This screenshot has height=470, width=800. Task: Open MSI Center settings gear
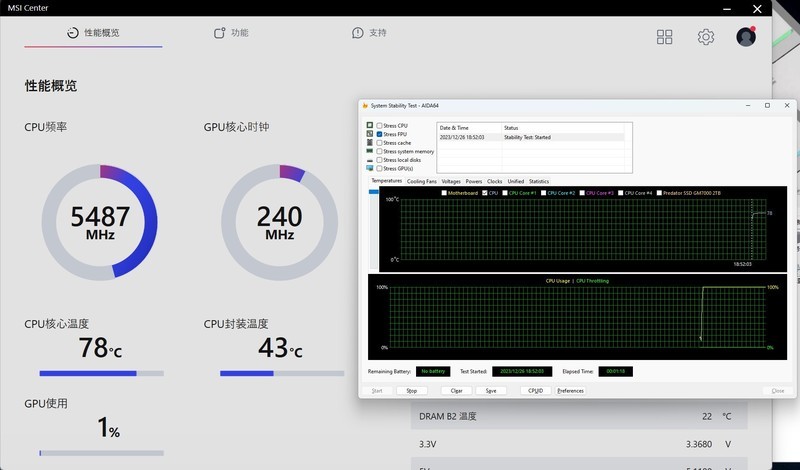point(706,37)
